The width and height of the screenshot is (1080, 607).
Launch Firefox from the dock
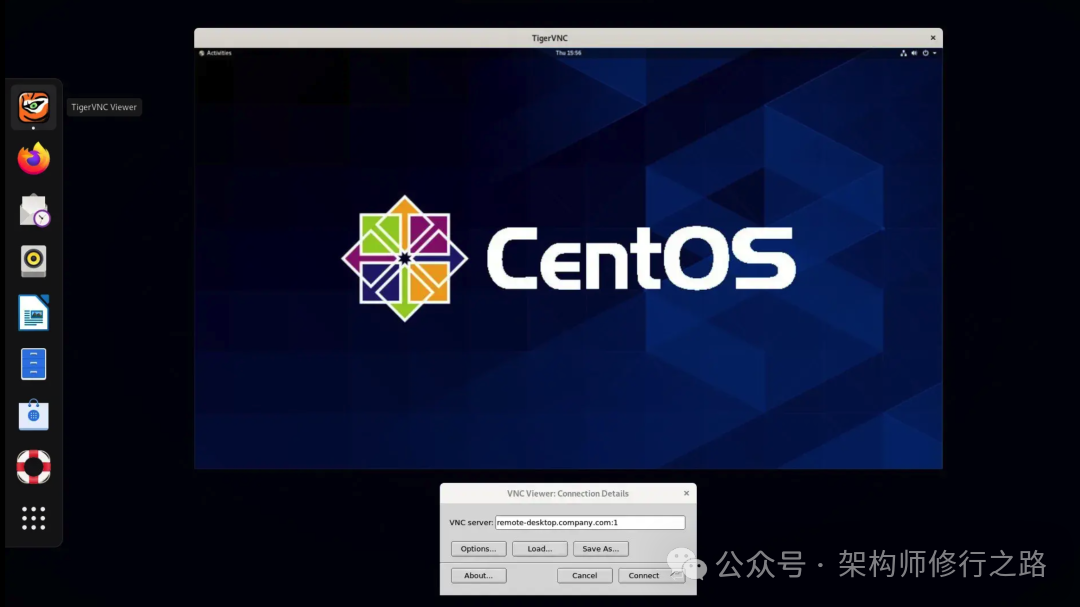tap(33, 157)
